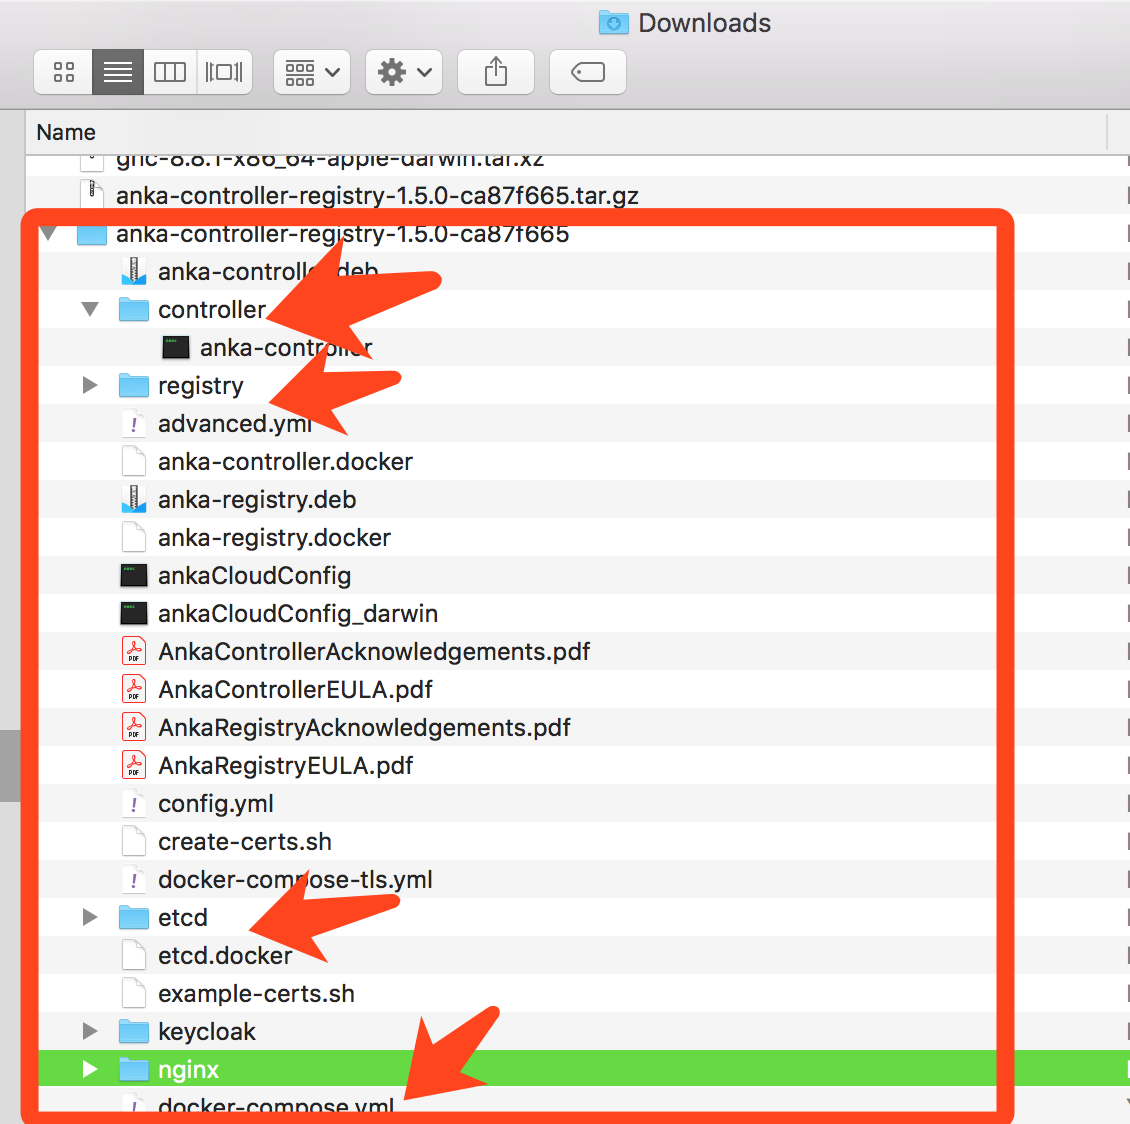Select the ankaCloudConfig file name
1130x1124 pixels.
[254, 576]
